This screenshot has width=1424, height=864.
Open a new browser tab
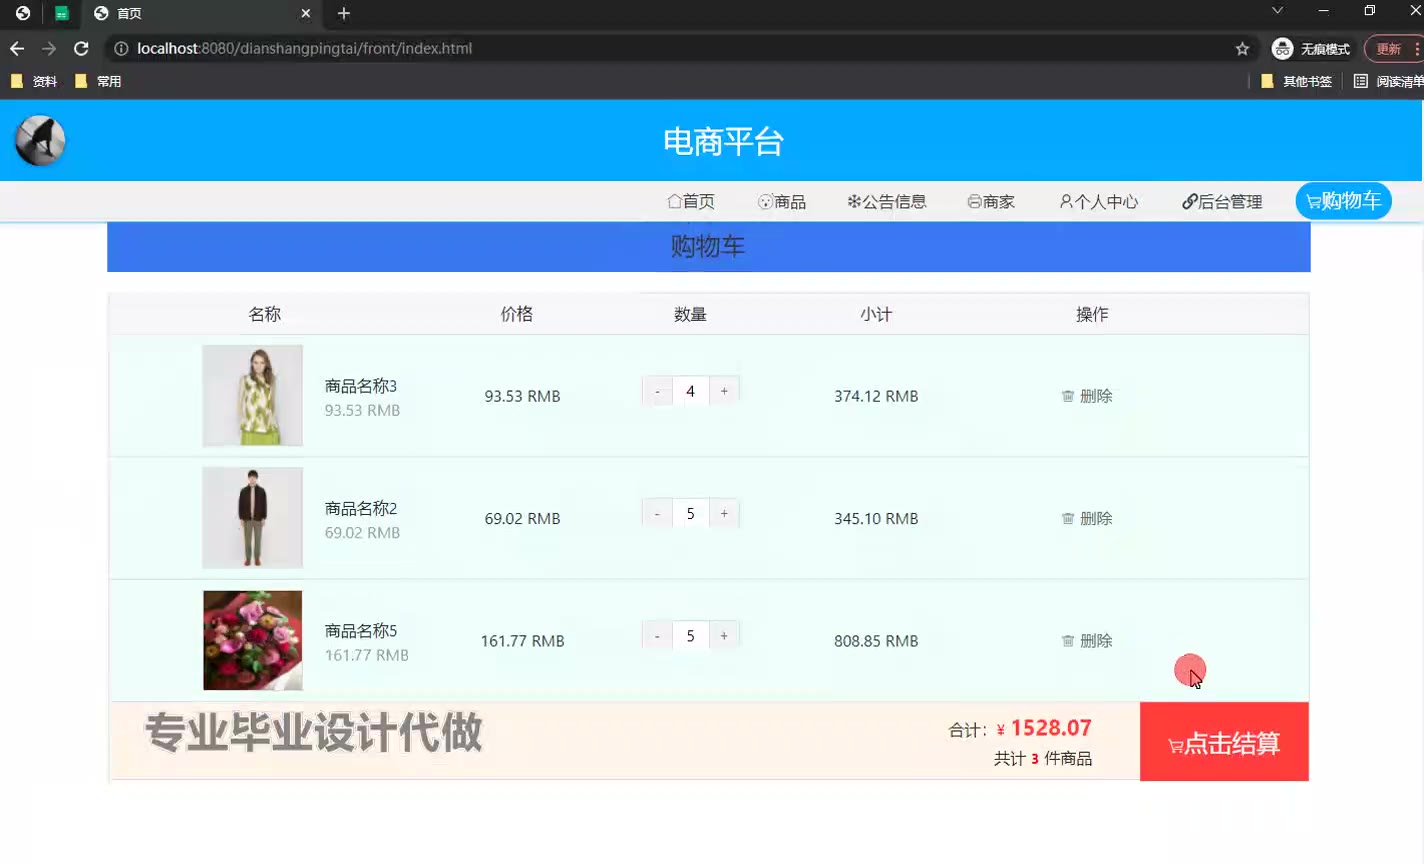click(x=344, y=13)
